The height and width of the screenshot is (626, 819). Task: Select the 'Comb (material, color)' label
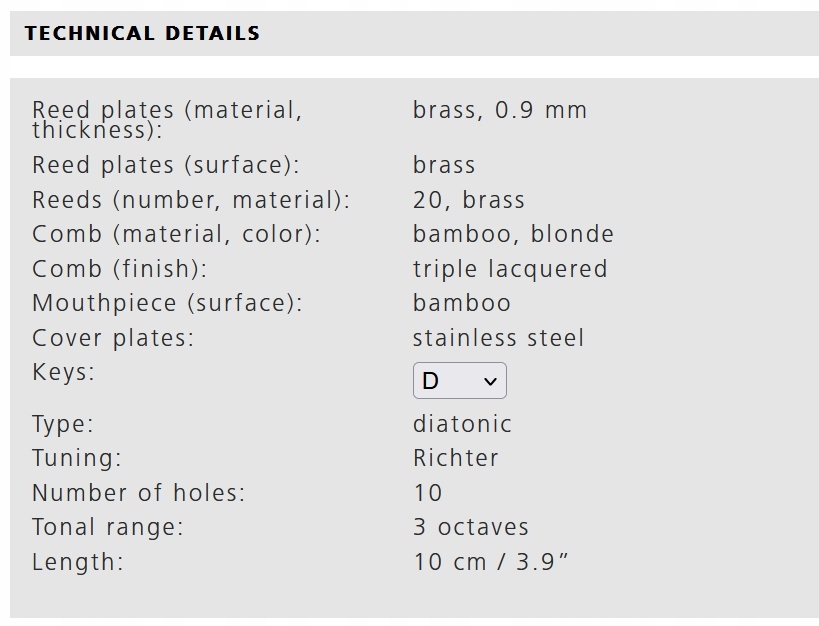176,234
